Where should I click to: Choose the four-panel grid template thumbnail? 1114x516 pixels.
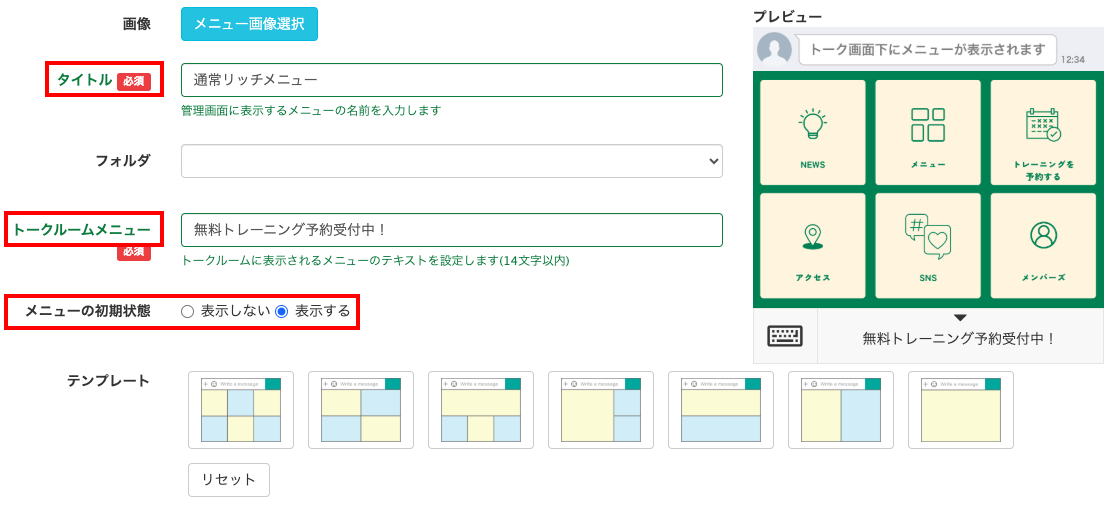coord(361,410)
